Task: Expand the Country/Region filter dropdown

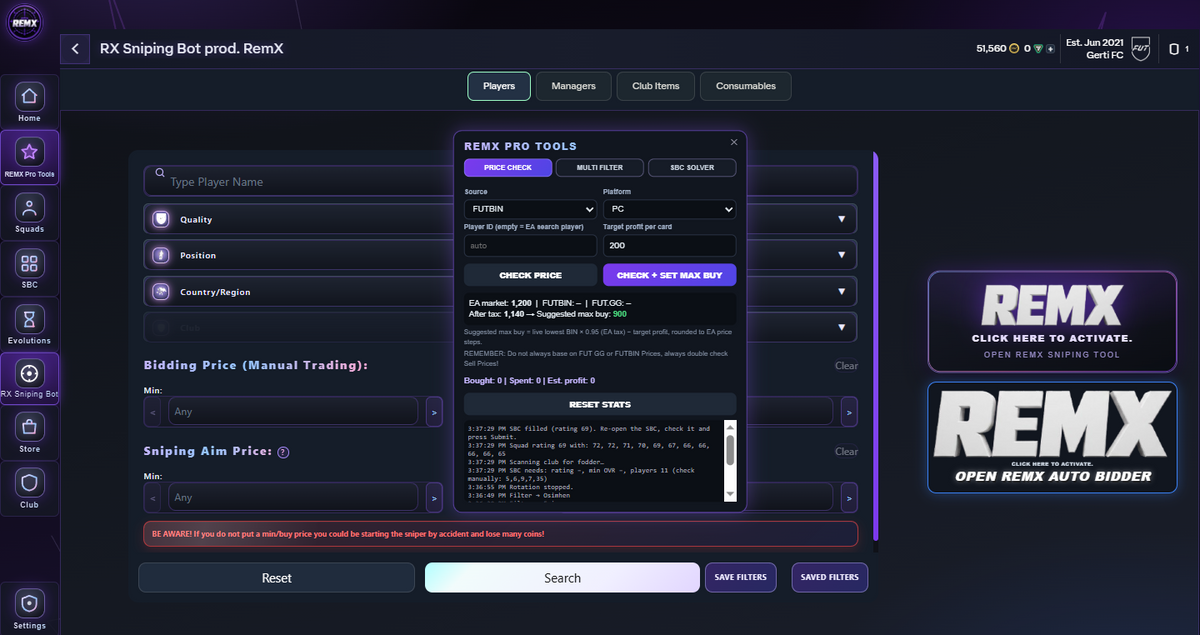Action: point(500,292)
